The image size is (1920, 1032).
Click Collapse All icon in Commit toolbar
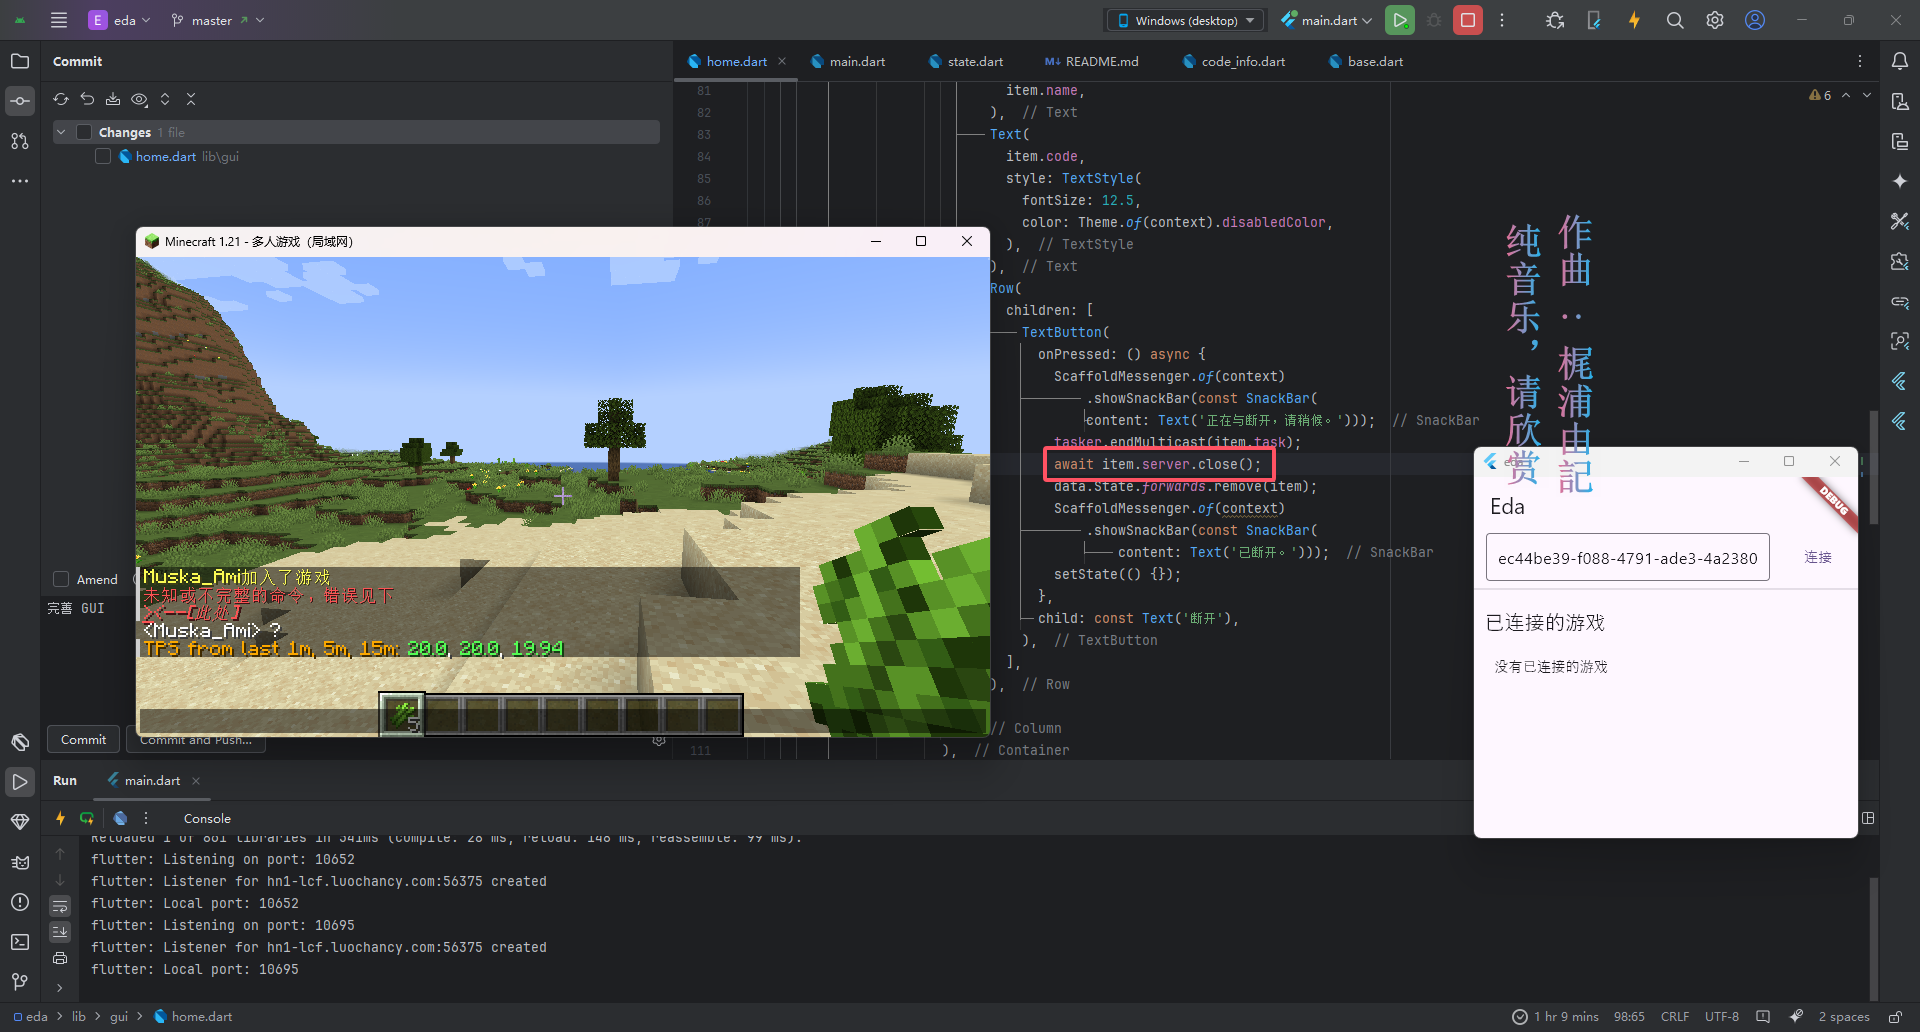191,99
